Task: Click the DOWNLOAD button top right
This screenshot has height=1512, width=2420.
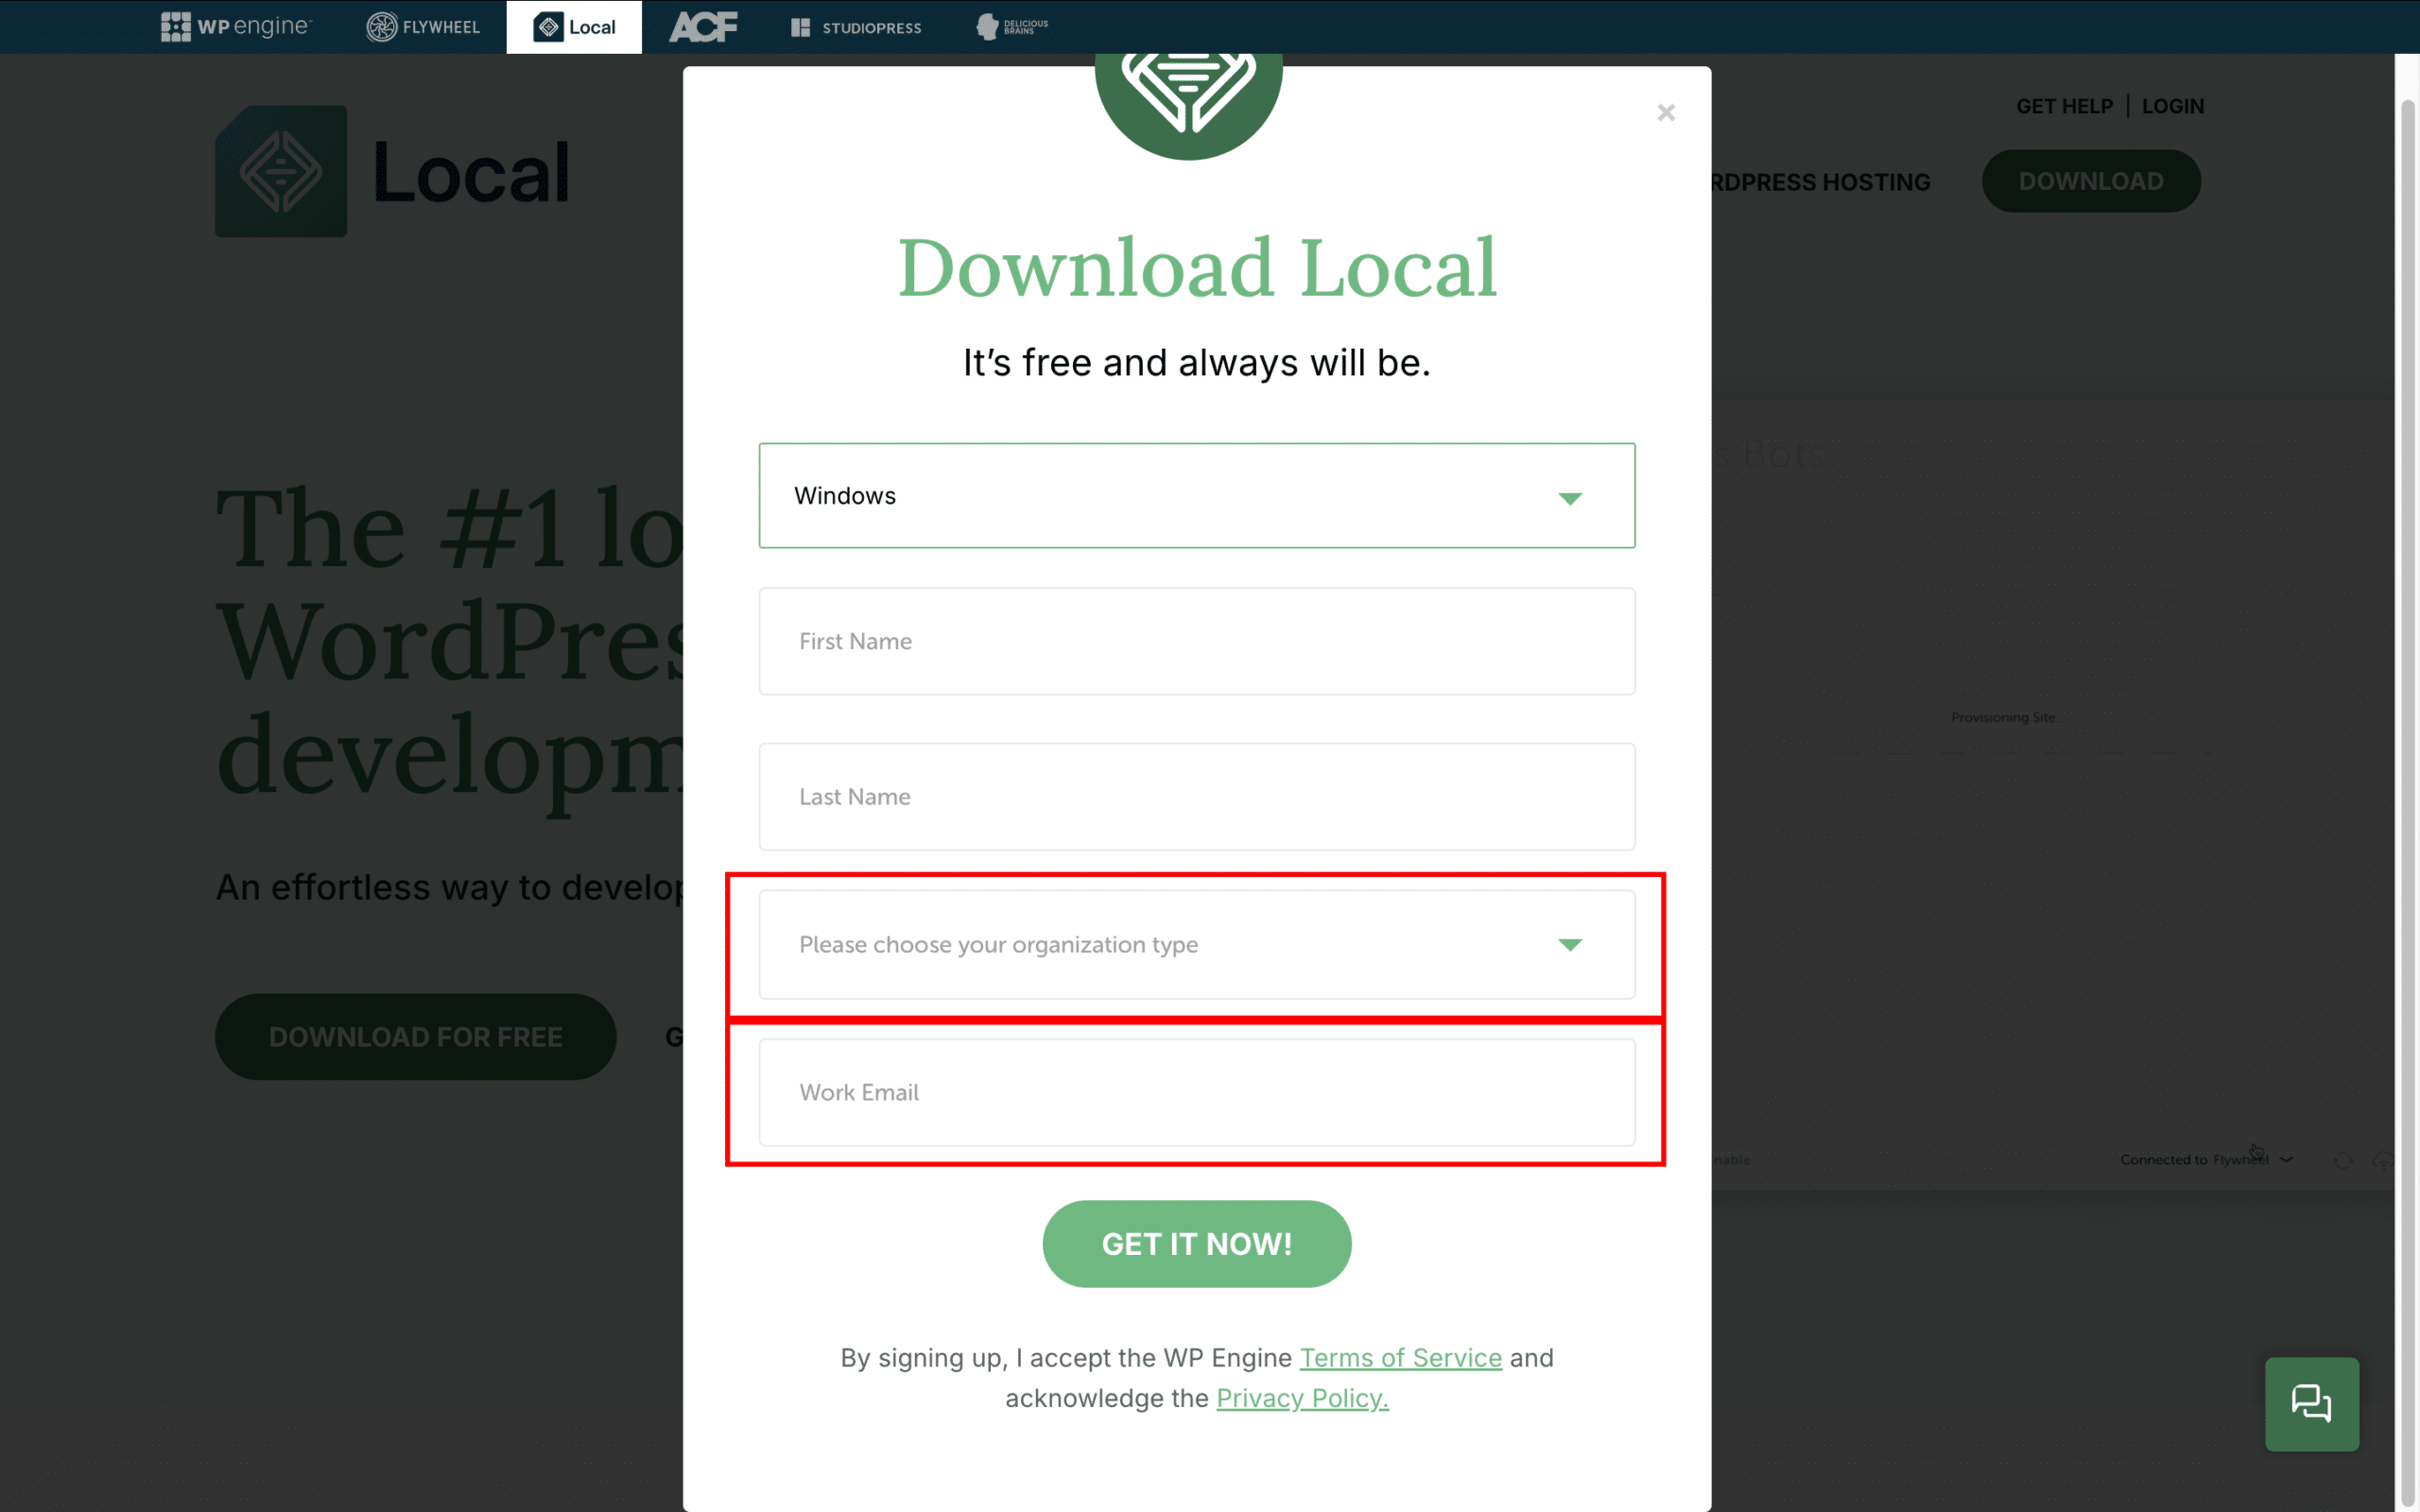Action: click(x=2091, y=181)
